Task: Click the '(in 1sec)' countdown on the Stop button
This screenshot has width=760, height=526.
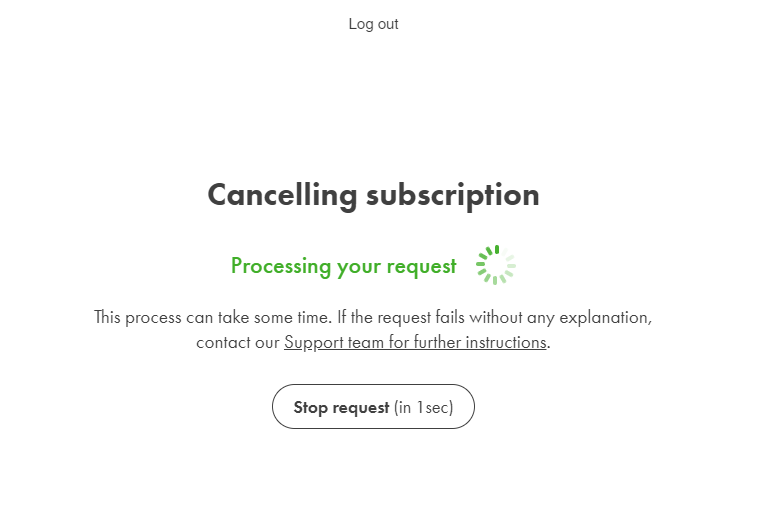Action: (x=424, y=407)
